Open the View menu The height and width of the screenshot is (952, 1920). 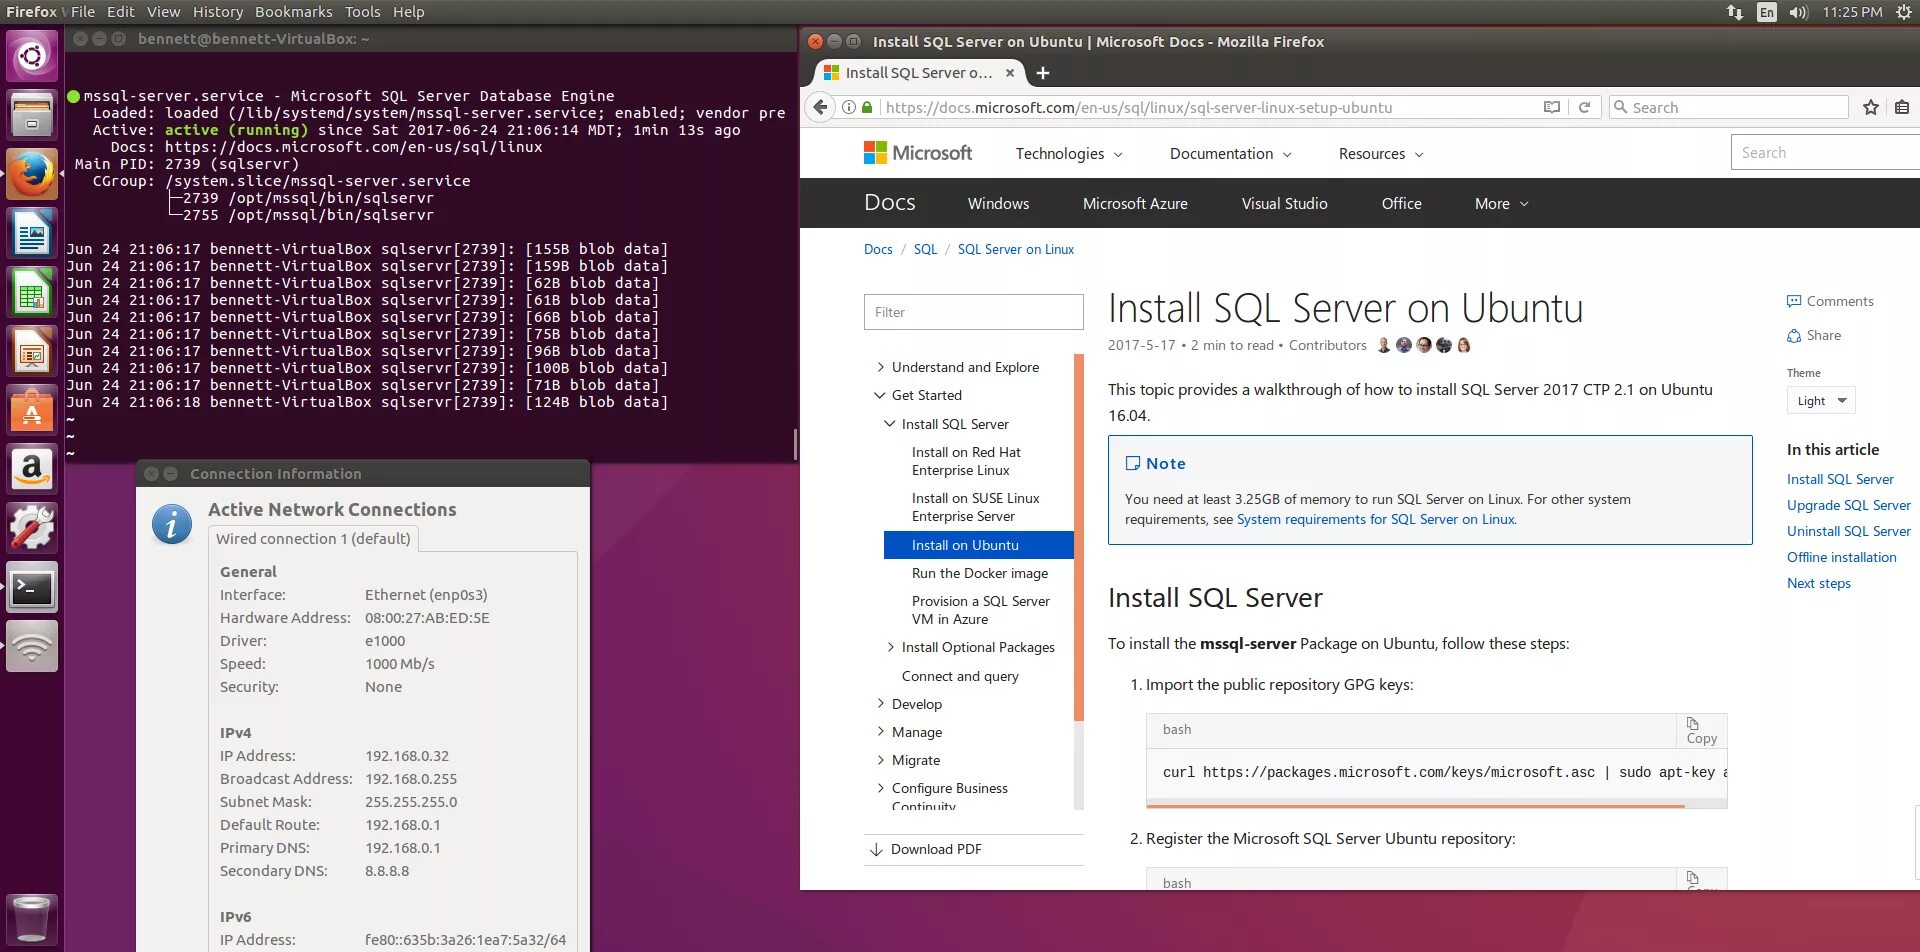tap(164, 12)
